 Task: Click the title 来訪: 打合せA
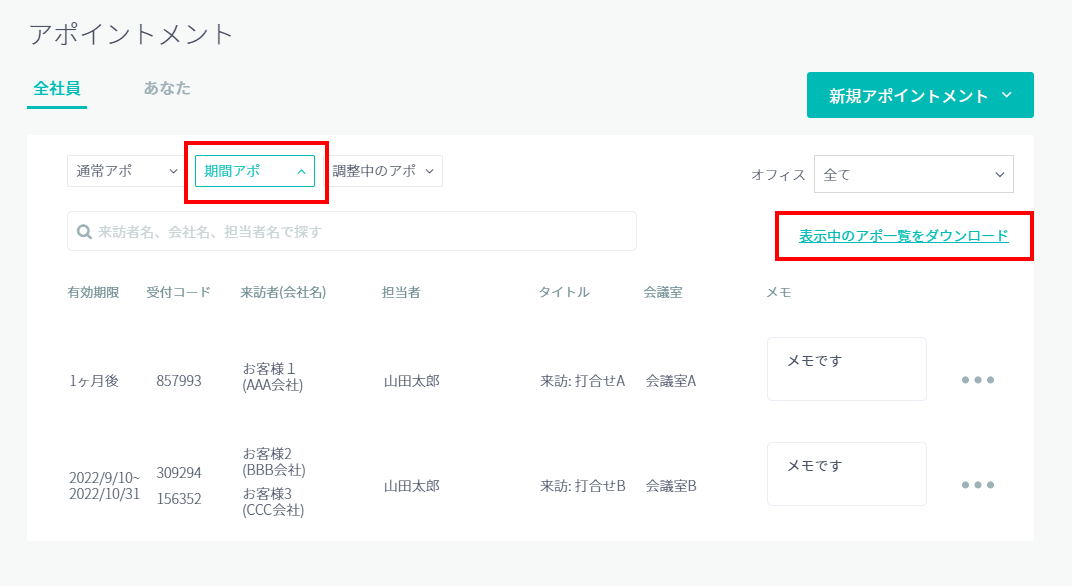(x=582, y=381)
